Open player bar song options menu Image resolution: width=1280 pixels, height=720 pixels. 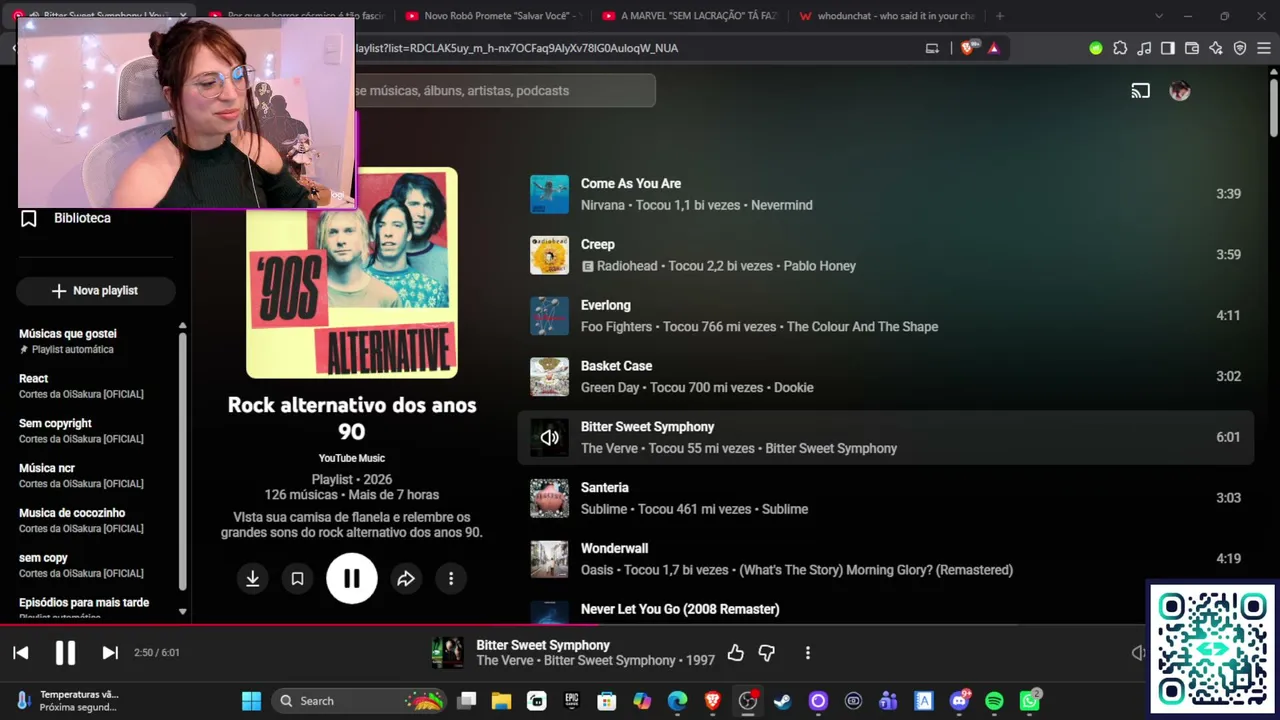pyautogui.click(x=808, y=653)
